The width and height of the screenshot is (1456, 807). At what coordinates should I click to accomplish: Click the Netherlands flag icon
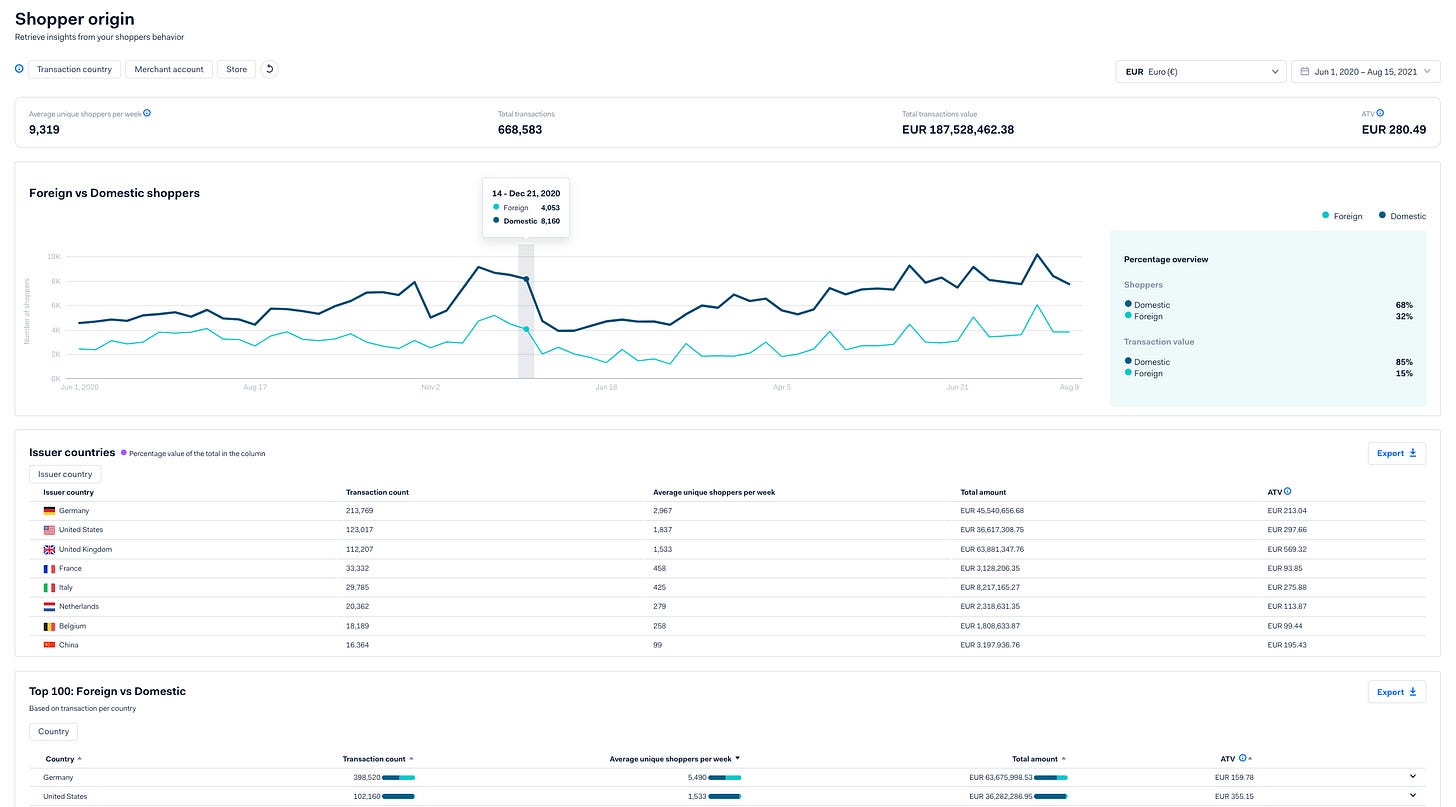(49, 606)
